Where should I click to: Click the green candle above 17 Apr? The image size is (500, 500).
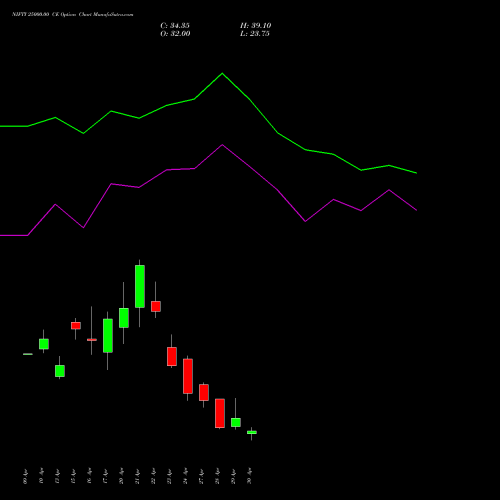click(x=108, y=336)
